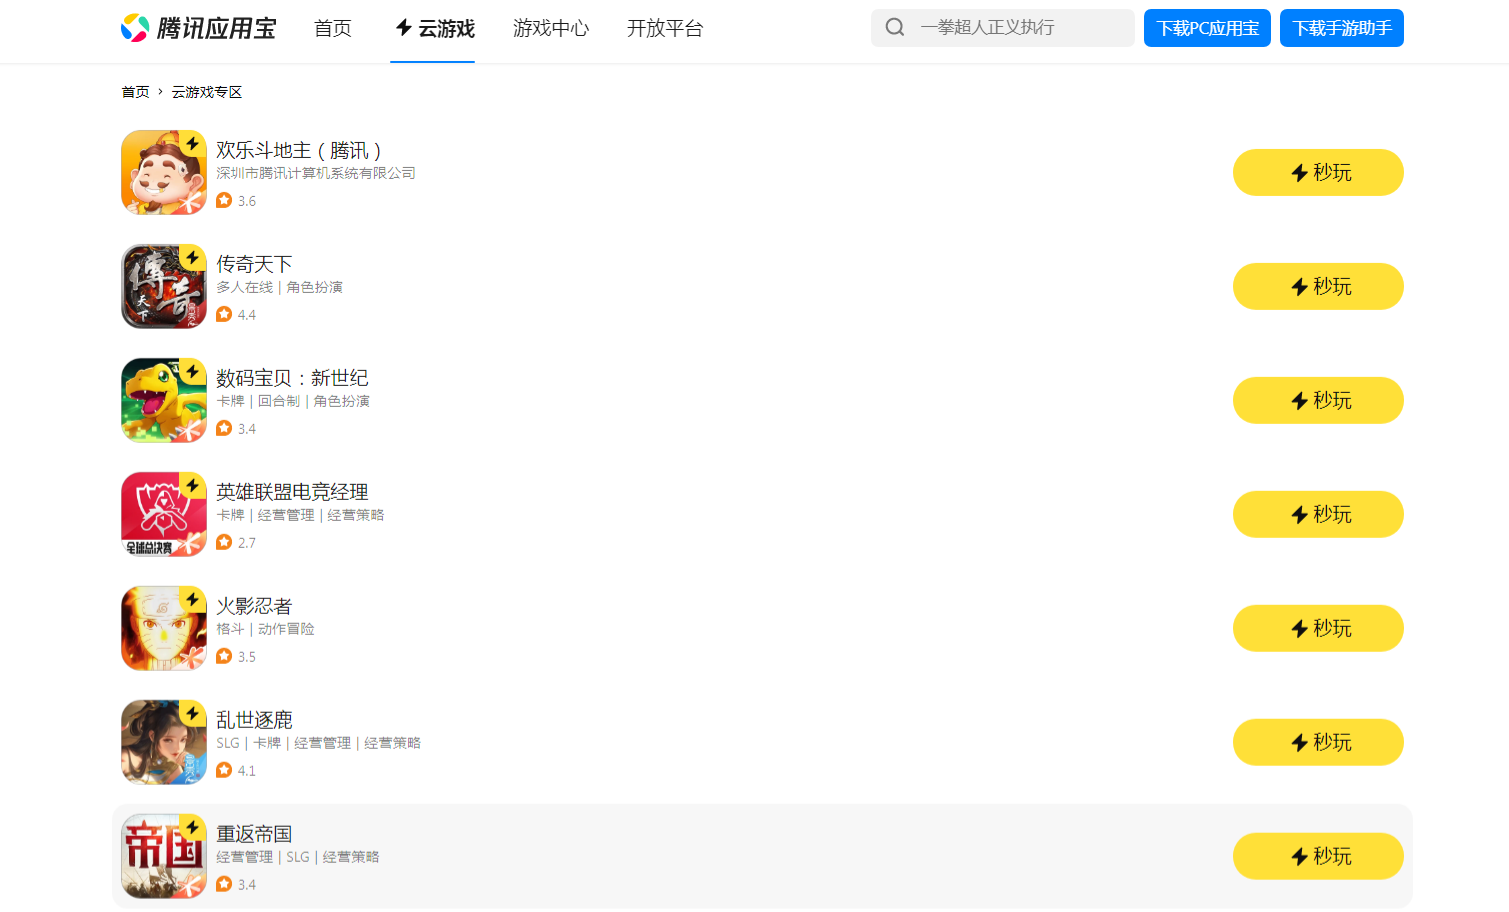This screenshot has width=1509, height=912.
Task: Click 首页 breadcrumb link
Action: click(x=135, y=92)
